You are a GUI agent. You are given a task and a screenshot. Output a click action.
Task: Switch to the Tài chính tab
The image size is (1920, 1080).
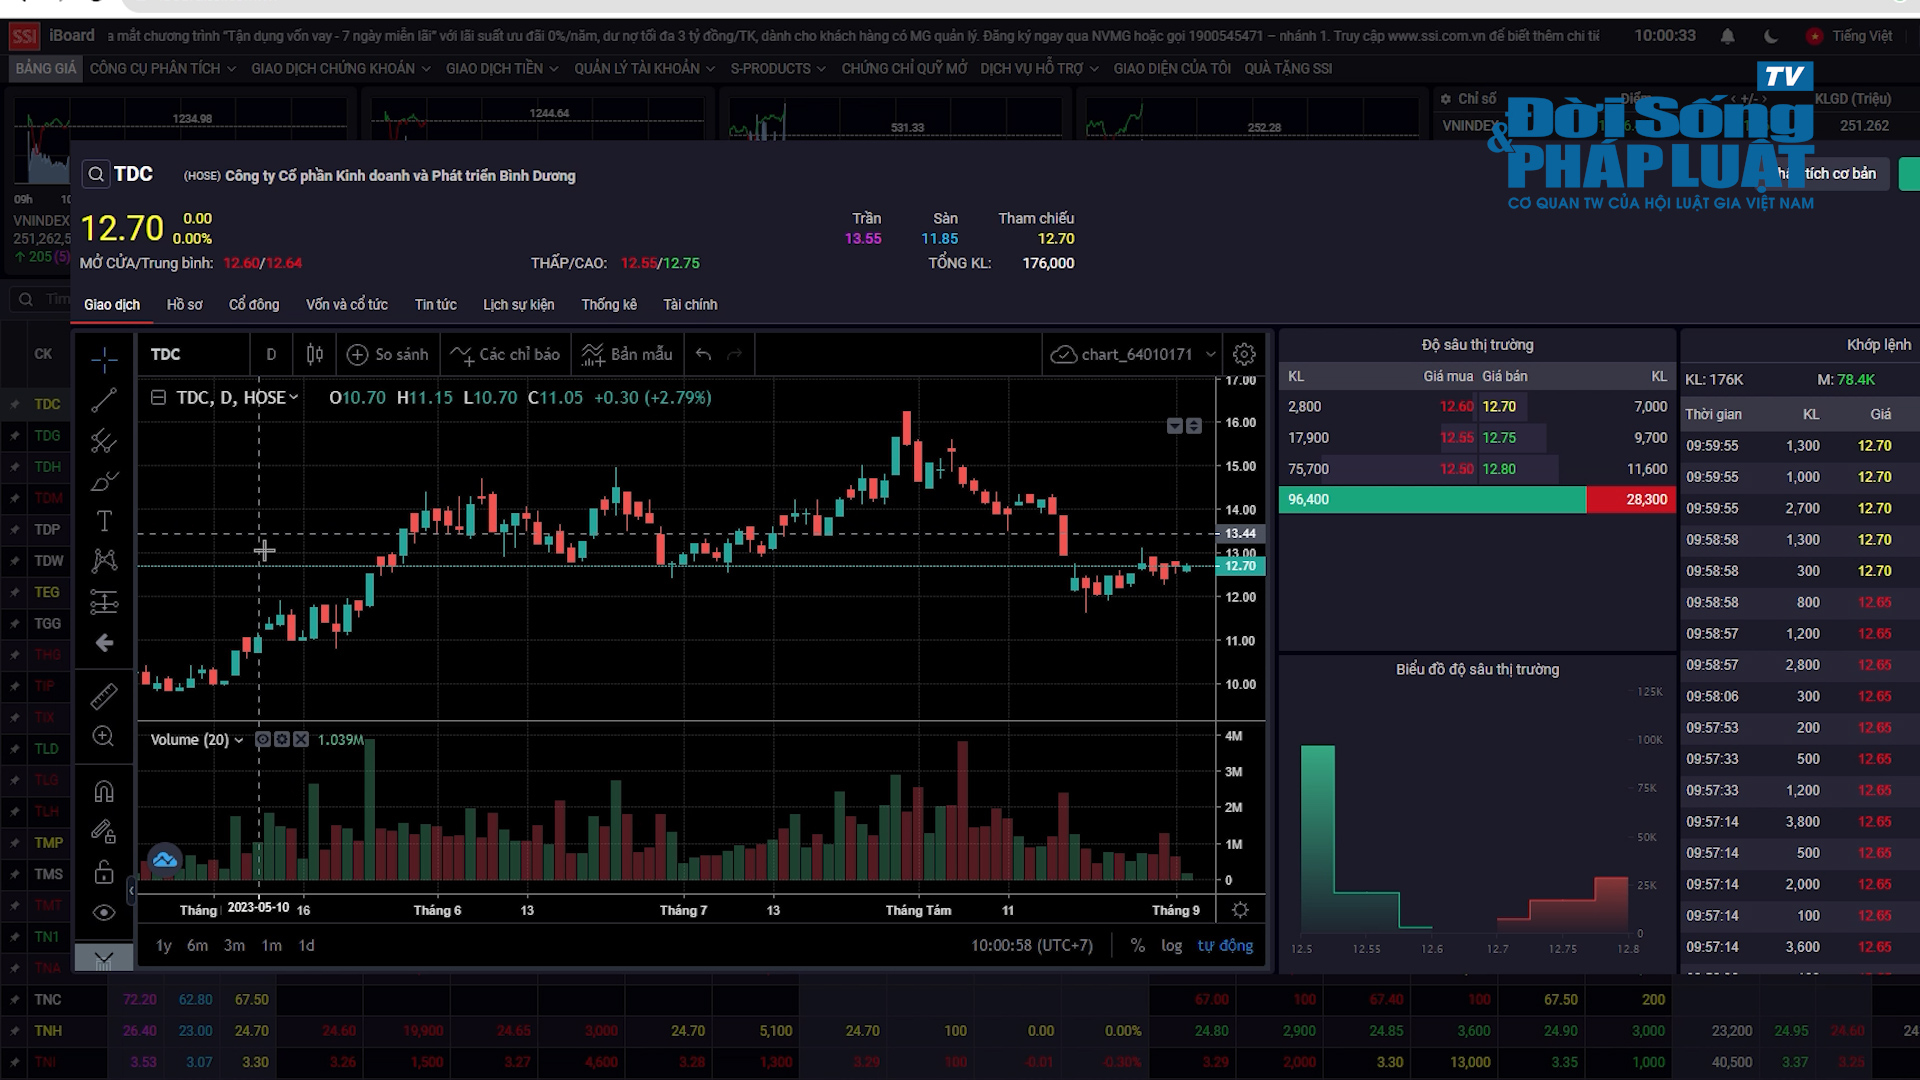(x=690, y=304)
